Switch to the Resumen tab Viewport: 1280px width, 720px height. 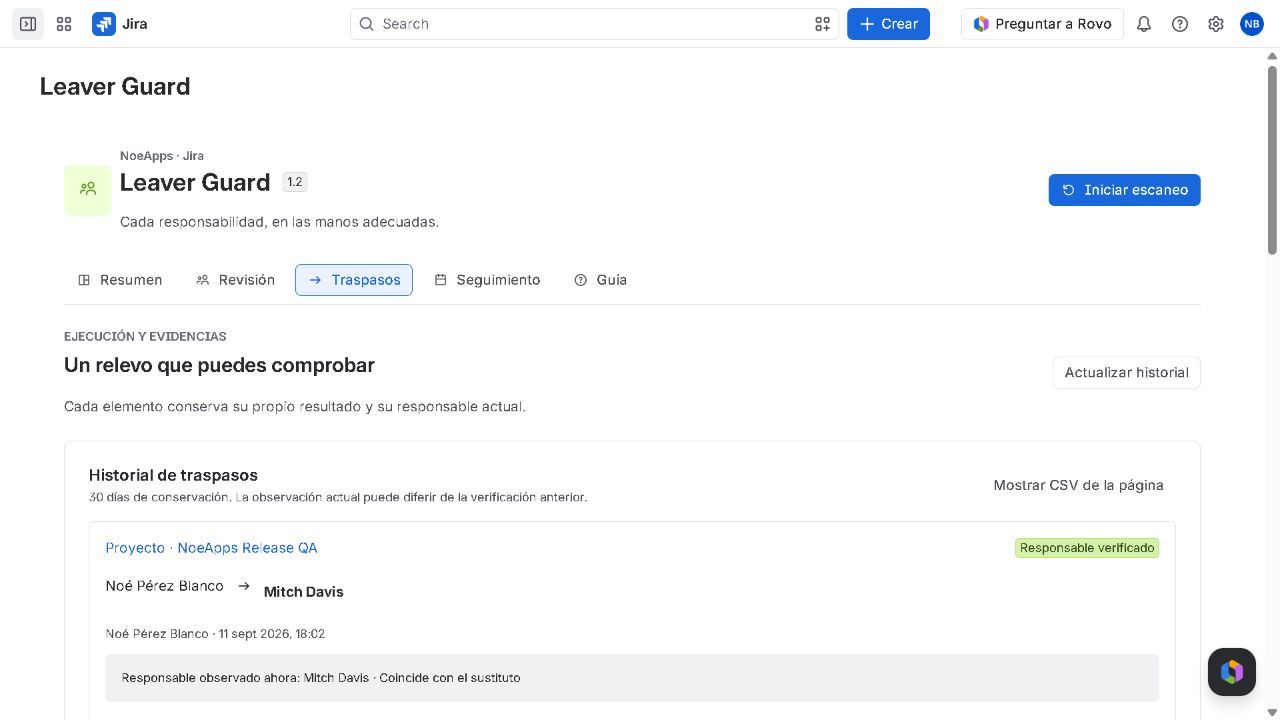click(120, 280)
